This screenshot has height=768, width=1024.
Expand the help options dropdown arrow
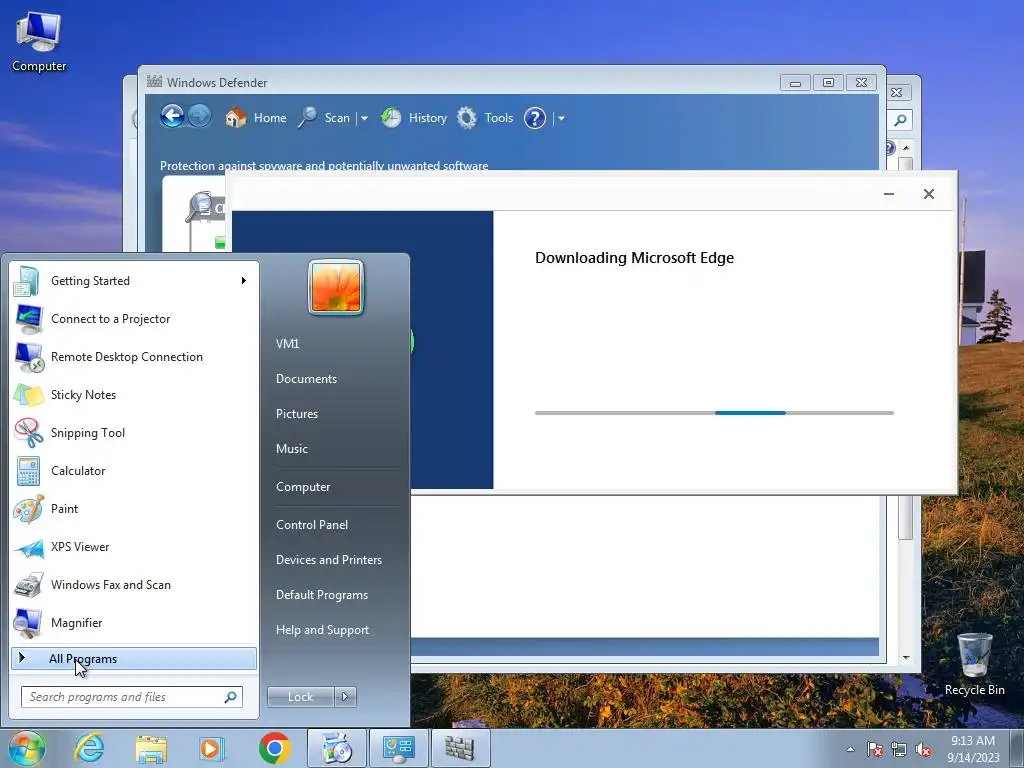coord(561,119)
